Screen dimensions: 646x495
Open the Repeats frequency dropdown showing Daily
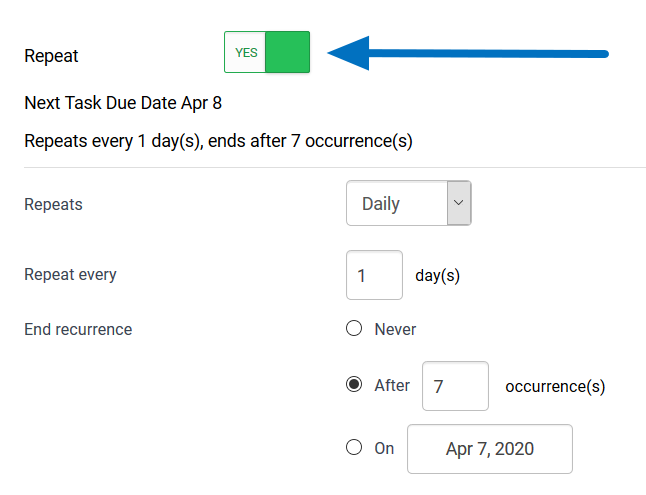click(x=397, y=204)
